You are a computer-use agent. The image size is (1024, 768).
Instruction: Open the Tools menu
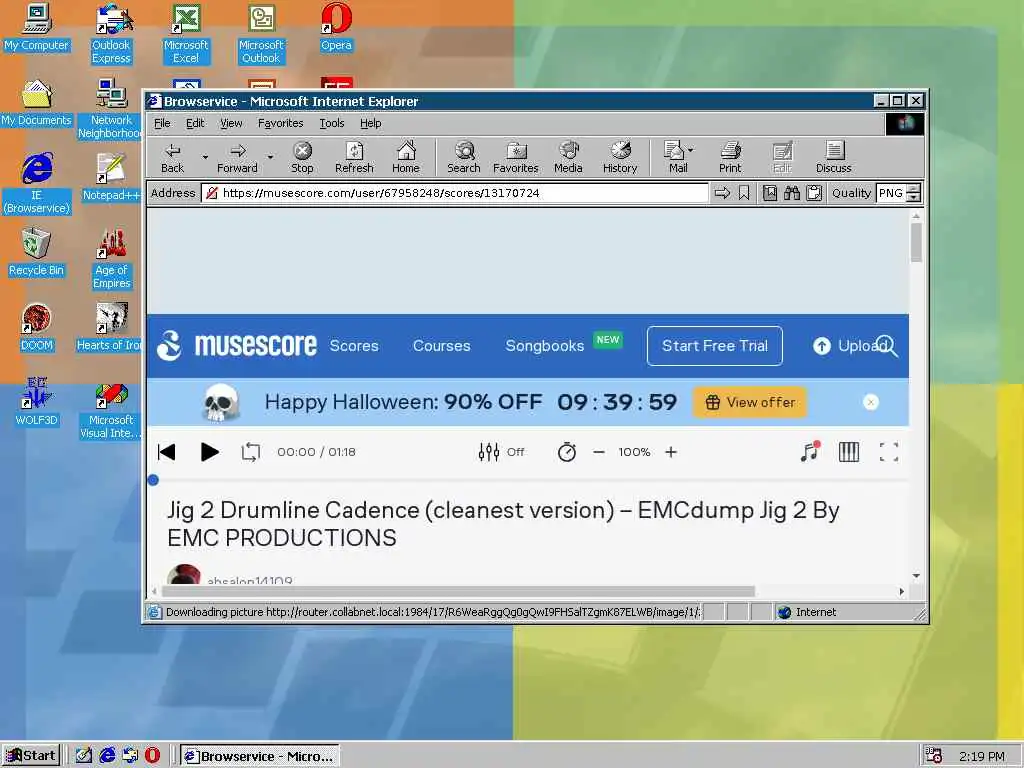(332, 123)
